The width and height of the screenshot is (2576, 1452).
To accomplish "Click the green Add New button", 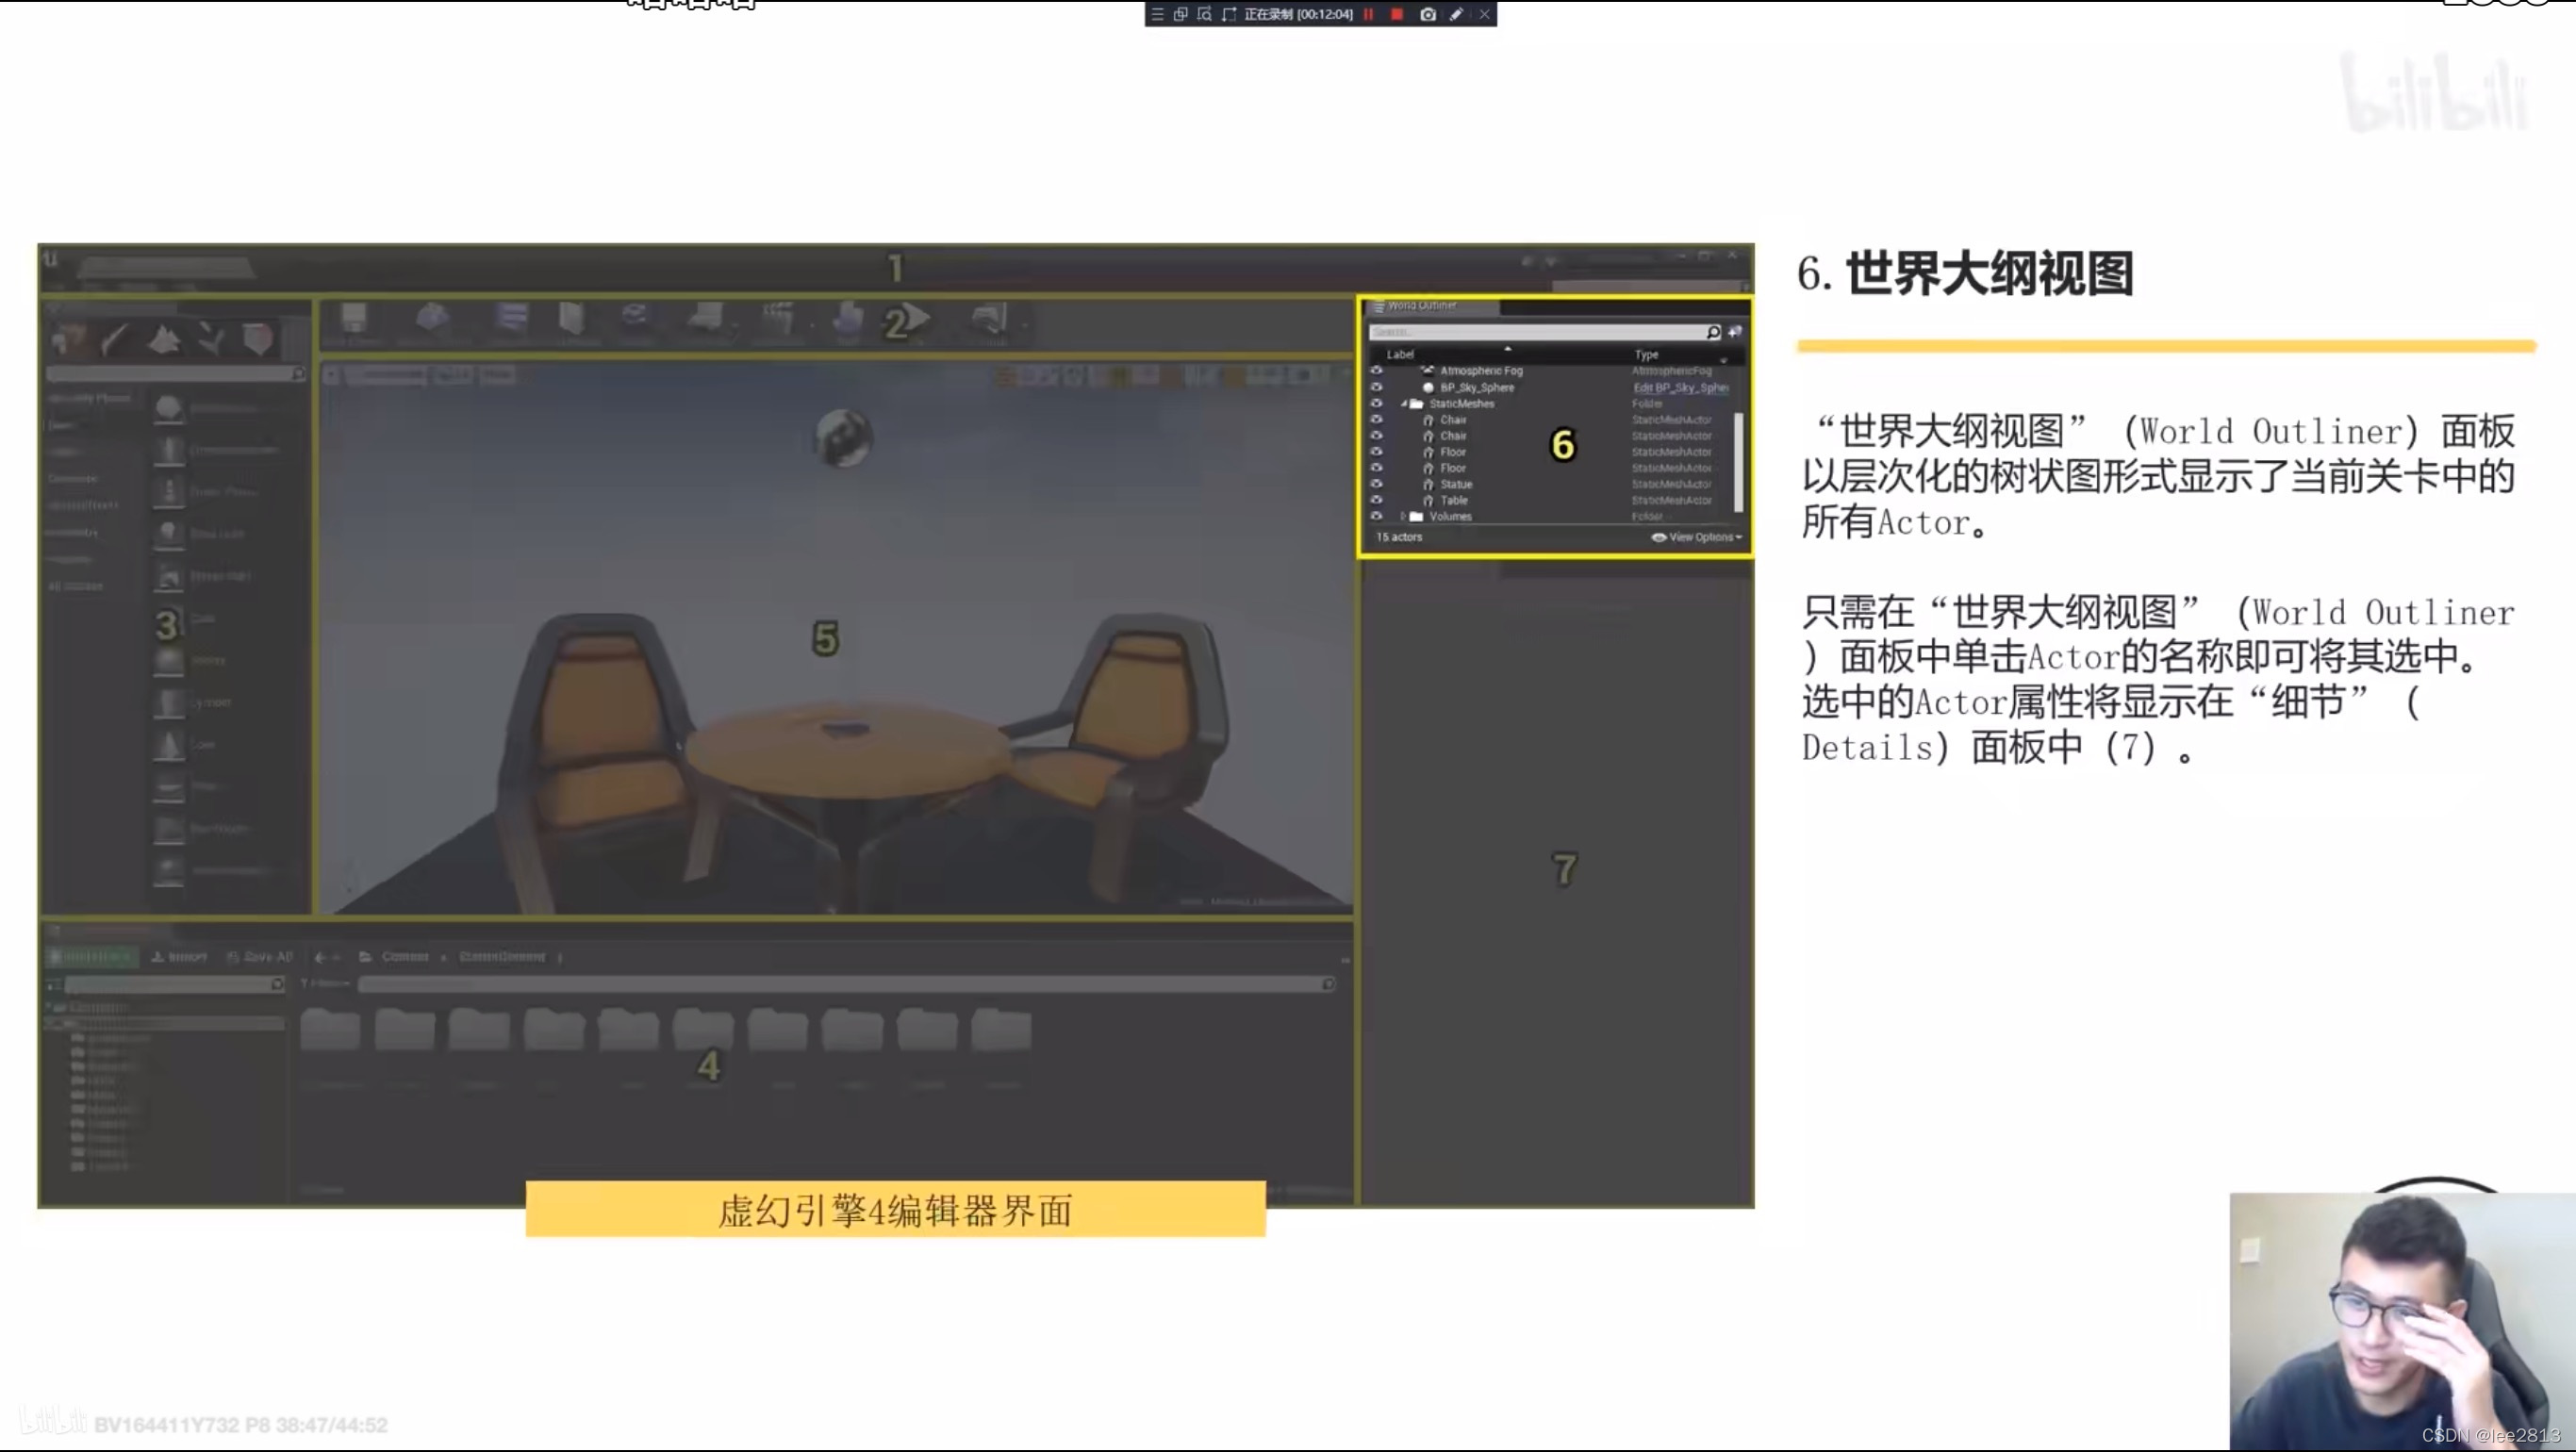I will point(92,957).
